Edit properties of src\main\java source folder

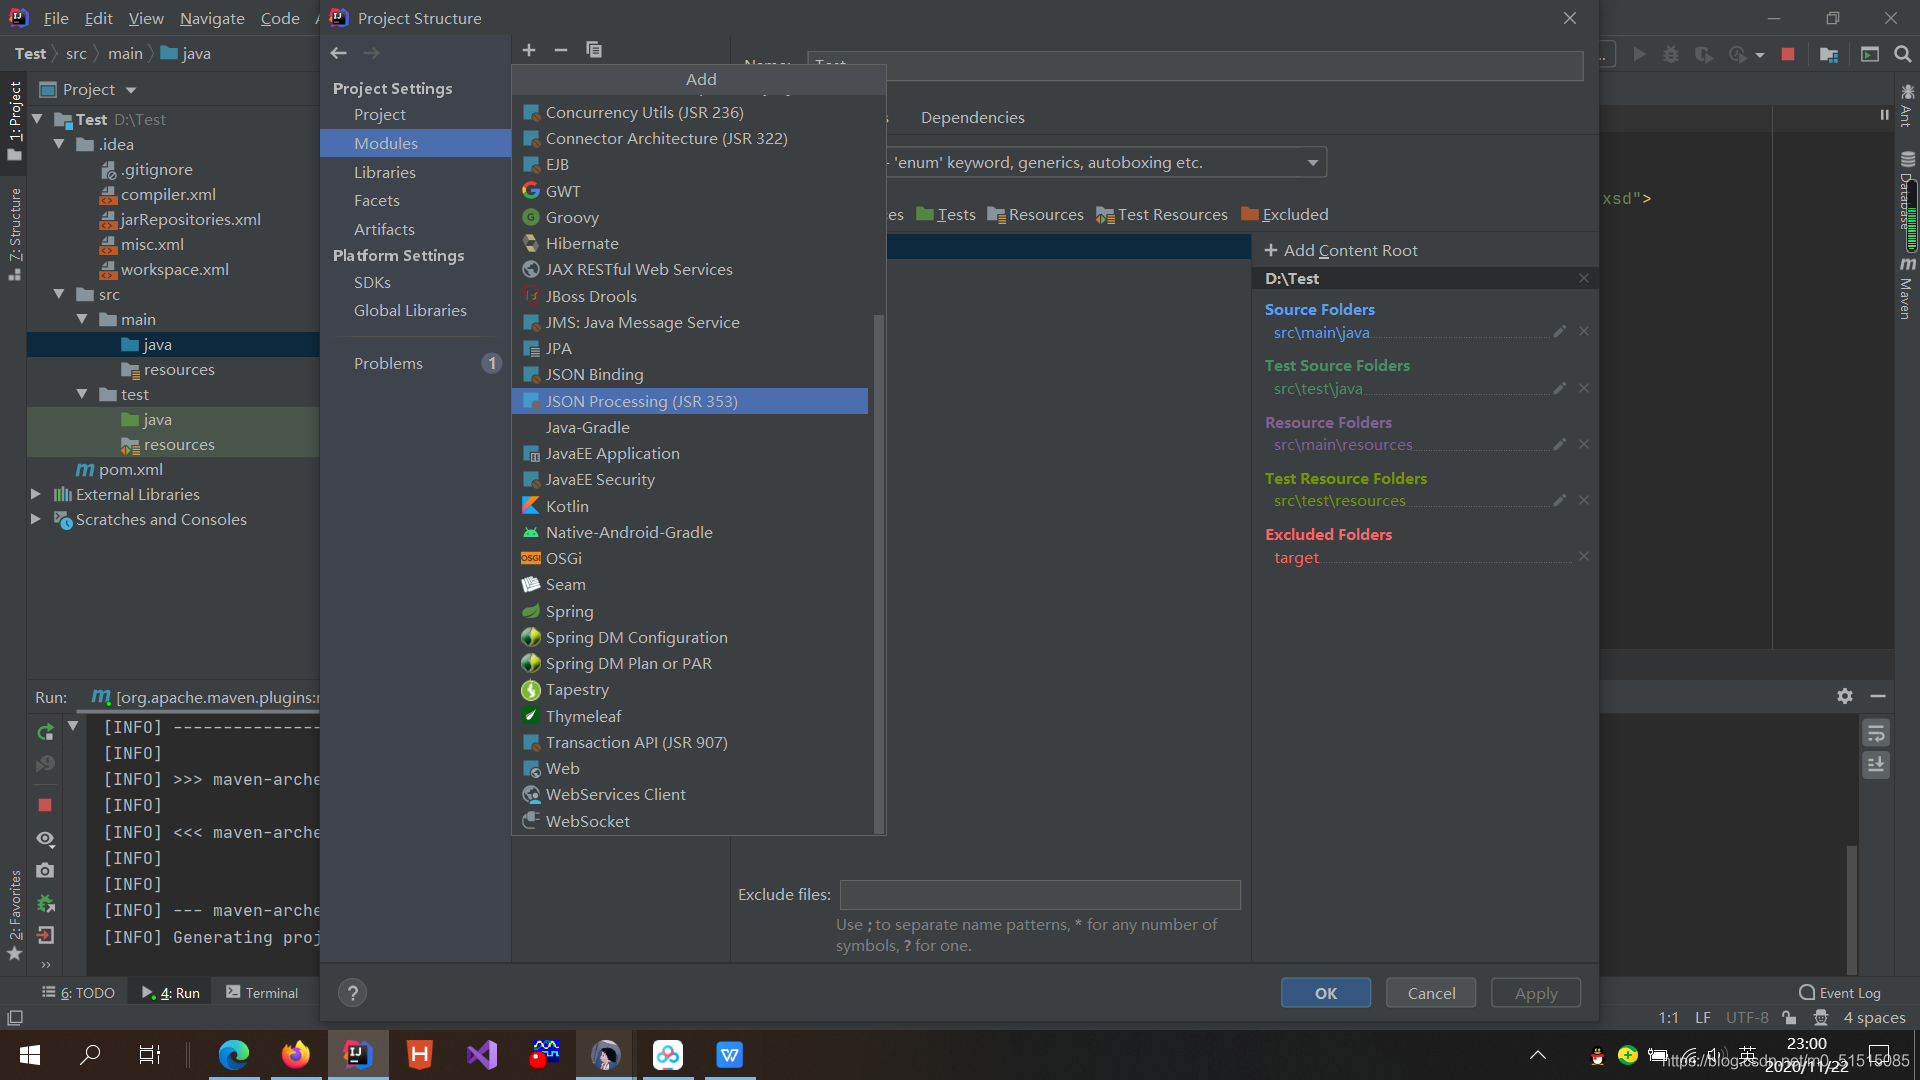click(x=1559, y=331)
